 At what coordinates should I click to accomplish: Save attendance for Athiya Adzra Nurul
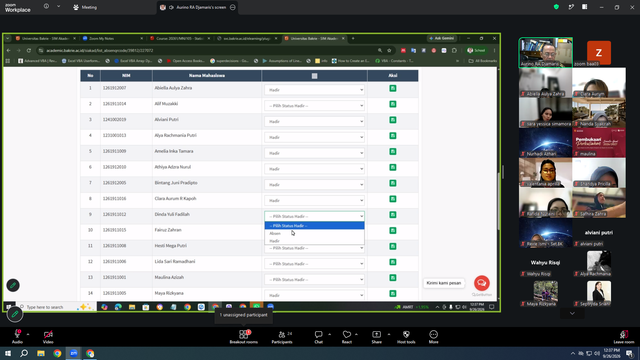[x=393, y=167]
